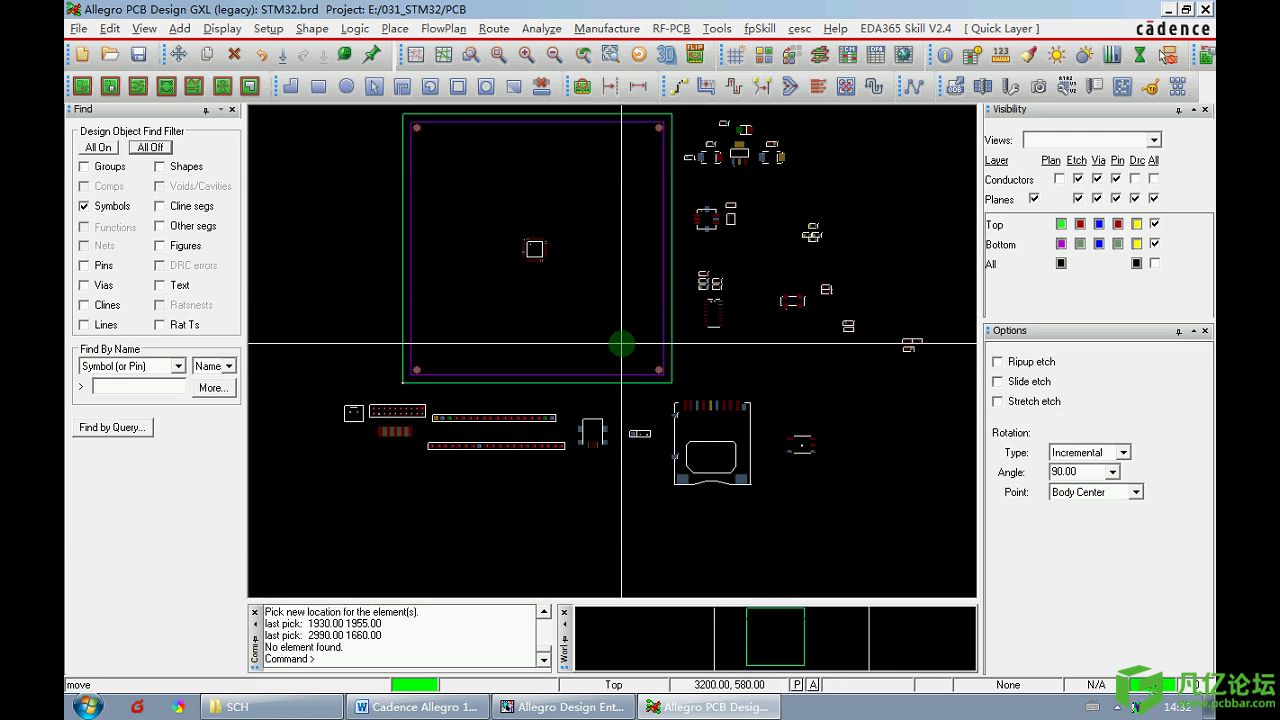This screenshot has height=720, width=1280.
Task: Click the All On button
Action: (98, 147)
